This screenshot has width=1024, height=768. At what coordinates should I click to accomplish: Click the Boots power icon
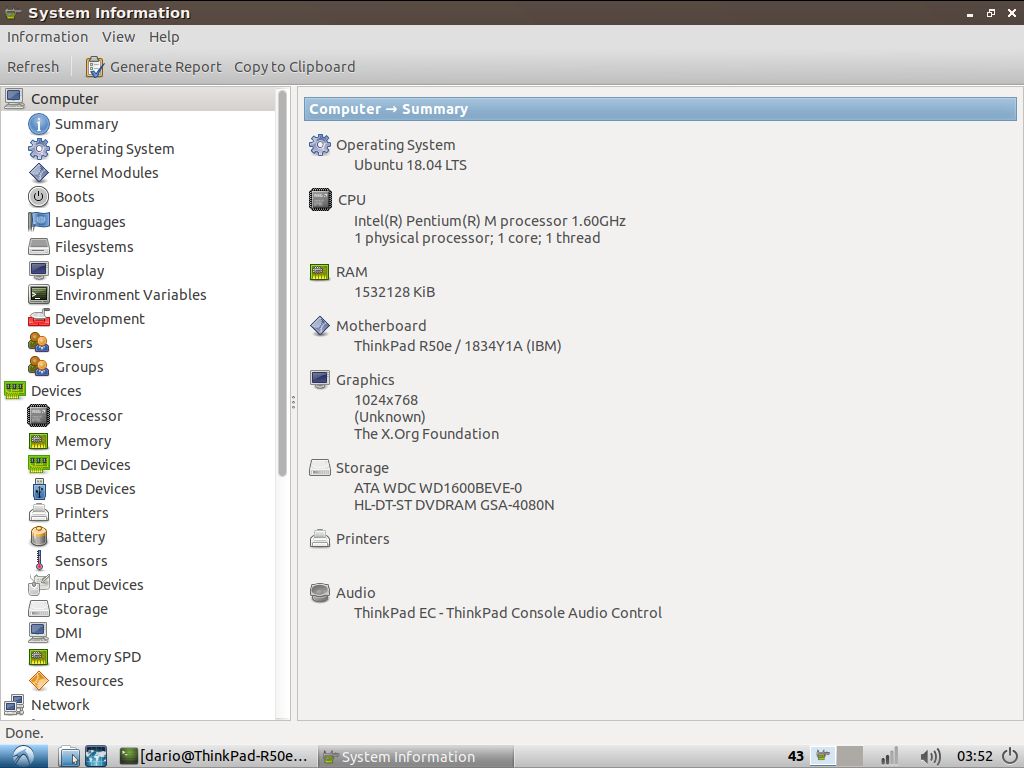(x=39, y=197)
